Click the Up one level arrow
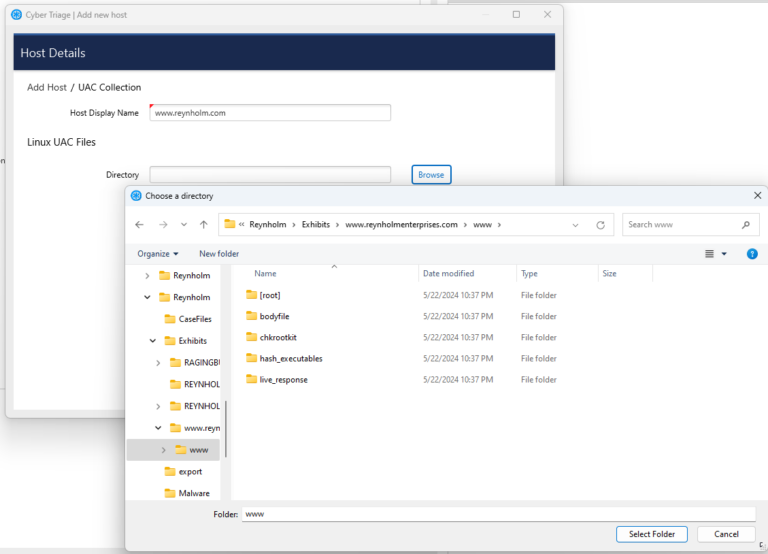768x554 pixels. 204,225
